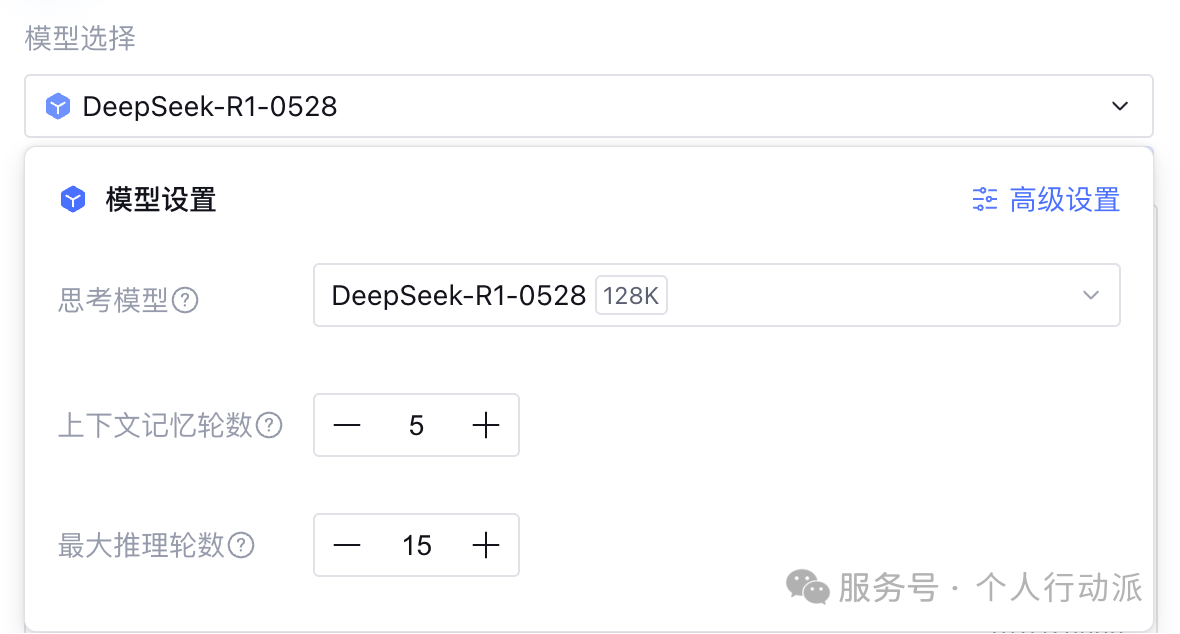Click the help icon next to 上下文记忆轮数

pyautogui.click(x=269, y=426)
